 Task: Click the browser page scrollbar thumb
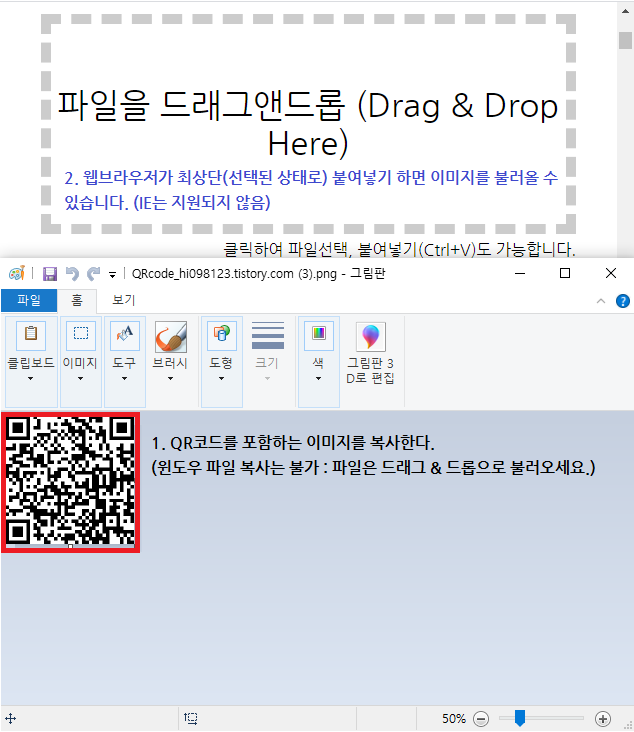tap(625, 40)
